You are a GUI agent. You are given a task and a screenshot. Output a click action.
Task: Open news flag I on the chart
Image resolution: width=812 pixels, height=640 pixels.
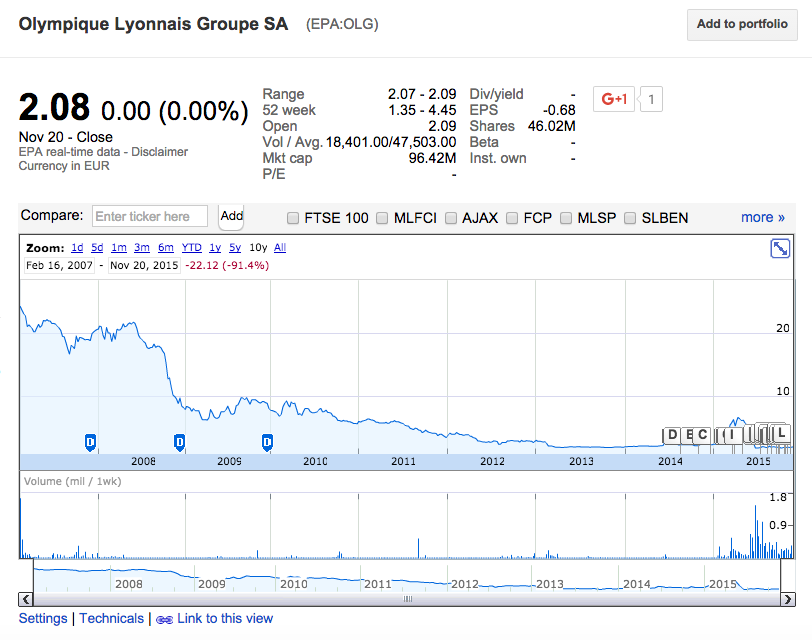[732, 435]
